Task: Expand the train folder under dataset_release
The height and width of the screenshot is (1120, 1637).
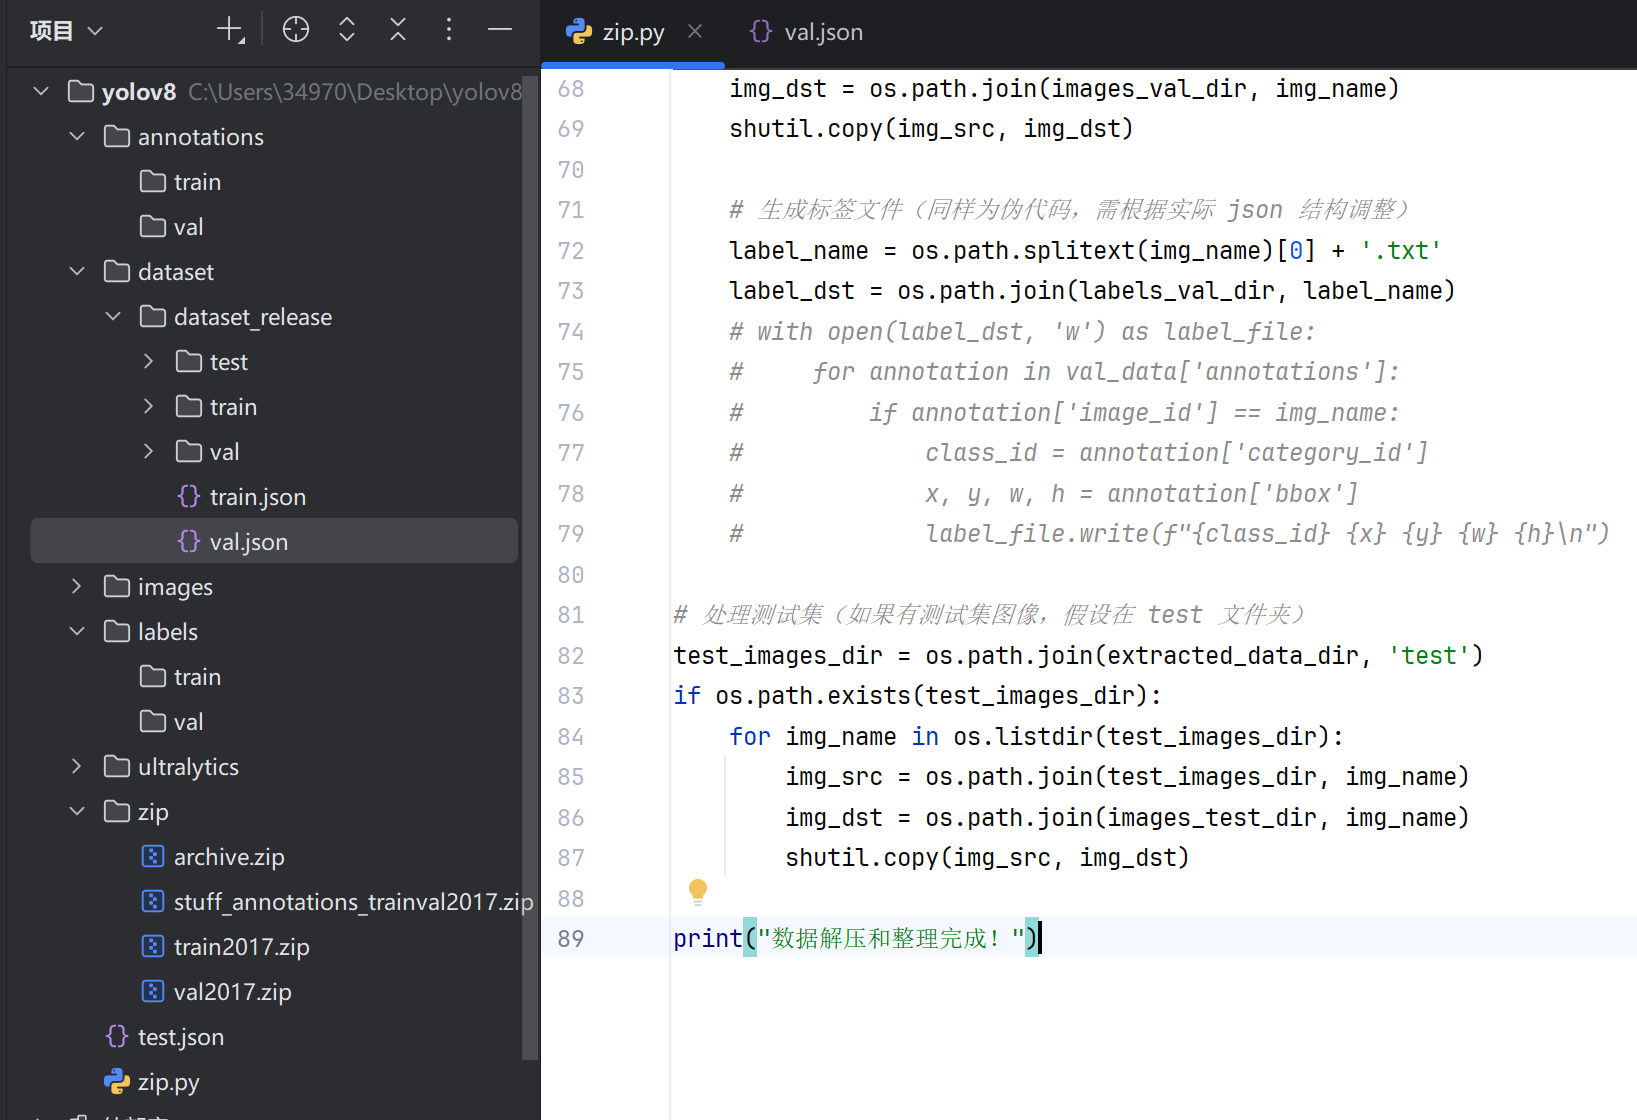Action: click(149, 407)
